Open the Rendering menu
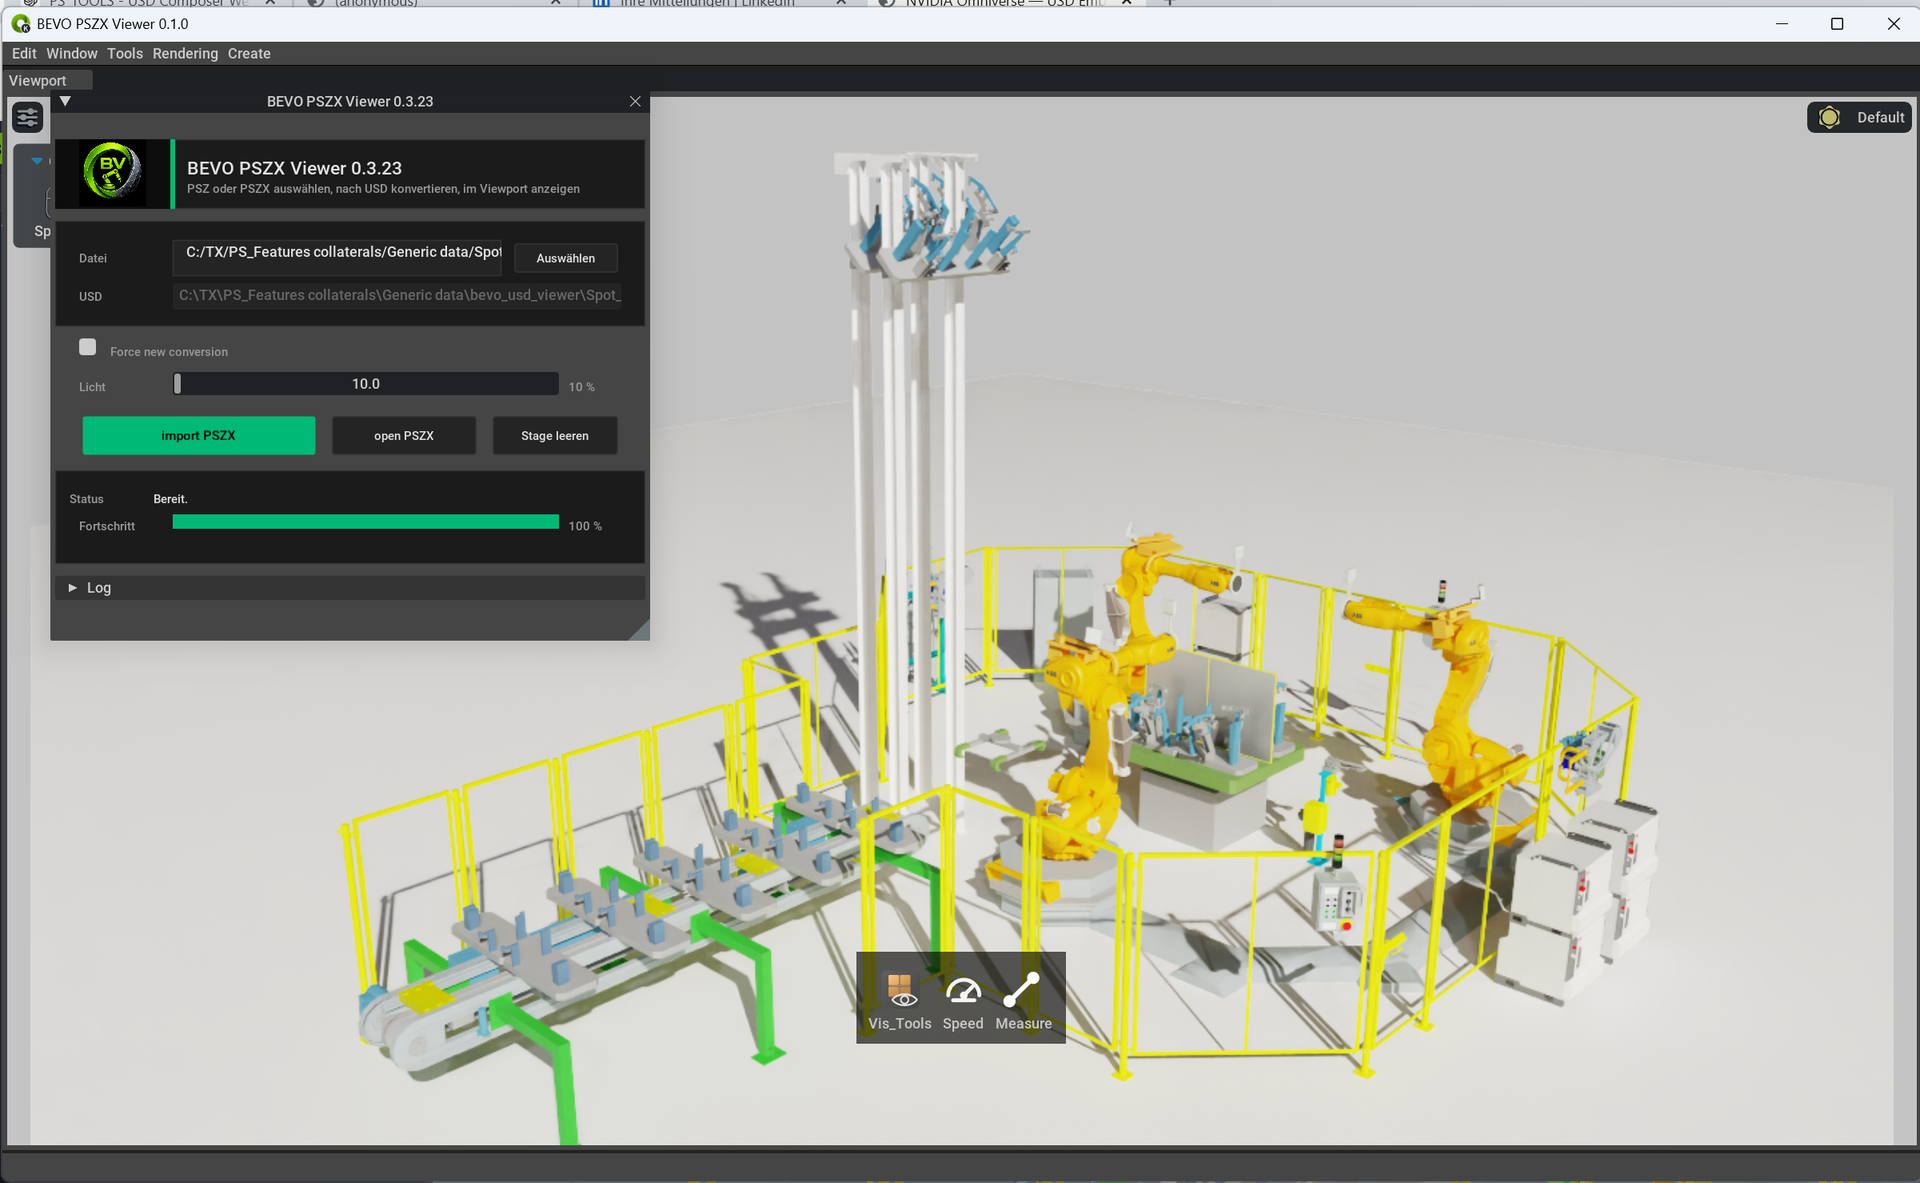Screen dimensions: 1920x1183 pos(185,54)
